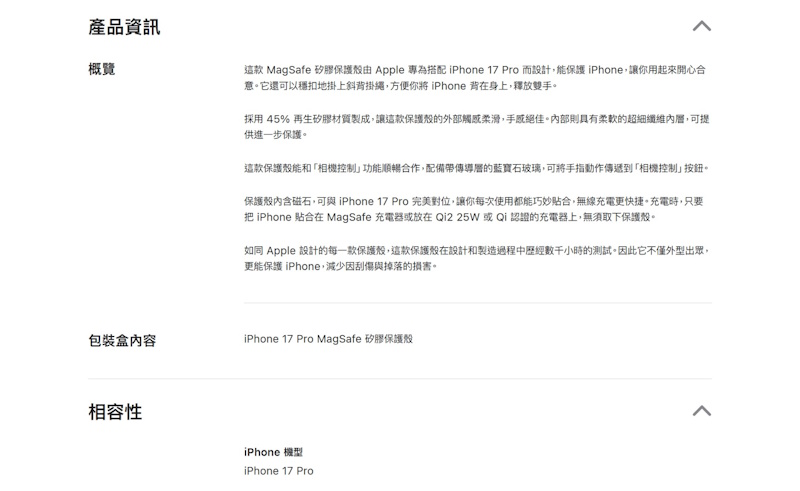Click the paragraph beginning 這款保護殼能和「相機控制」
Image resolution: width=800 pixels, height=491 pixels.
(476, 168)
